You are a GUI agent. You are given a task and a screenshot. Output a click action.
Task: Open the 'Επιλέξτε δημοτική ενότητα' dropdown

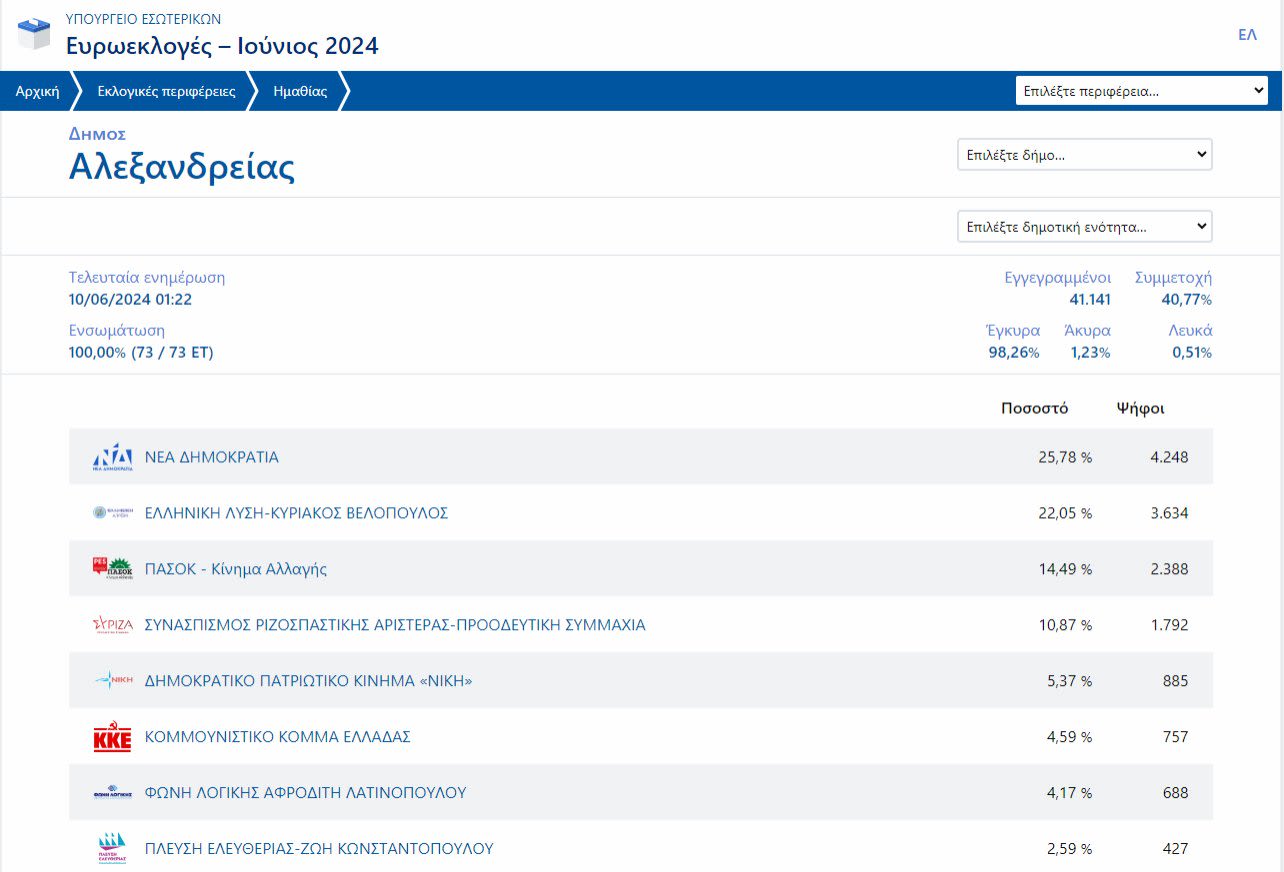click(x=1084, y=227)
